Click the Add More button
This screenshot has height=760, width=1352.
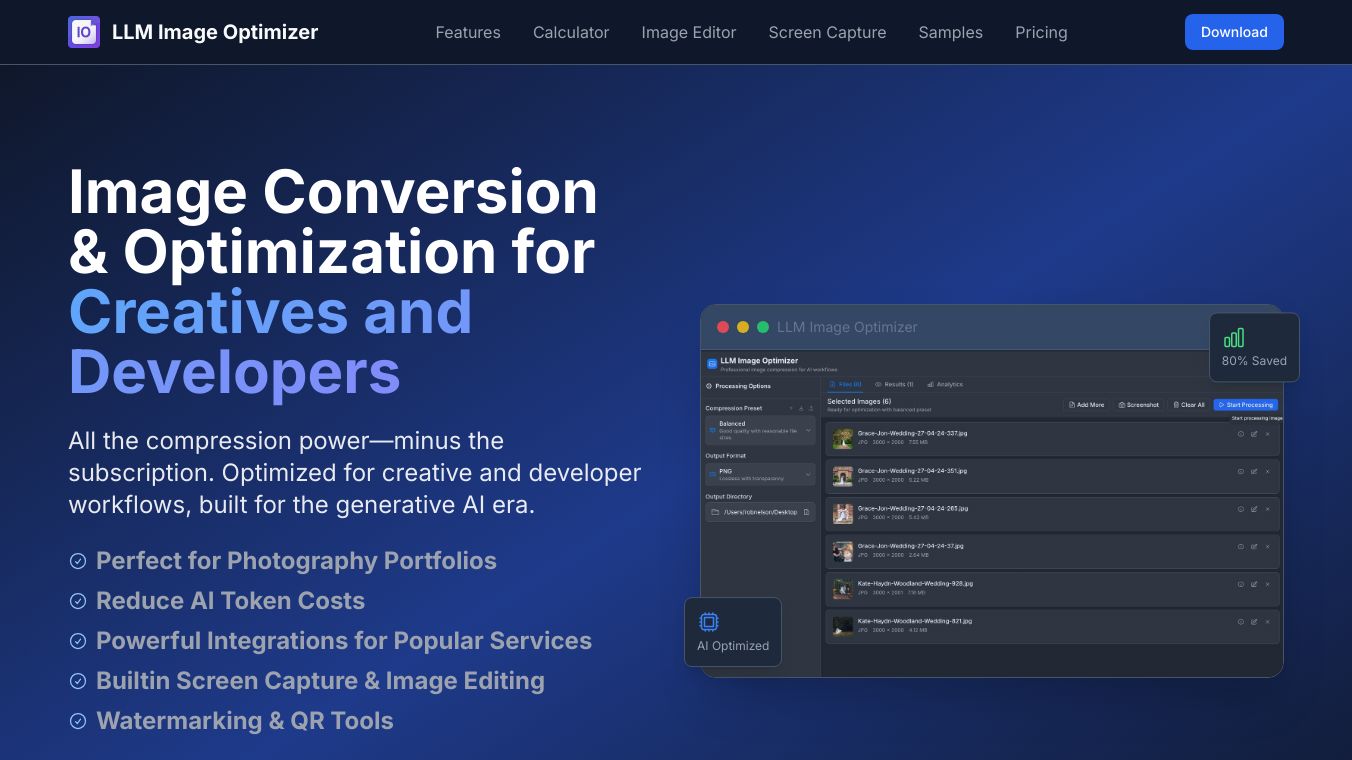(x=1087, y=405)
